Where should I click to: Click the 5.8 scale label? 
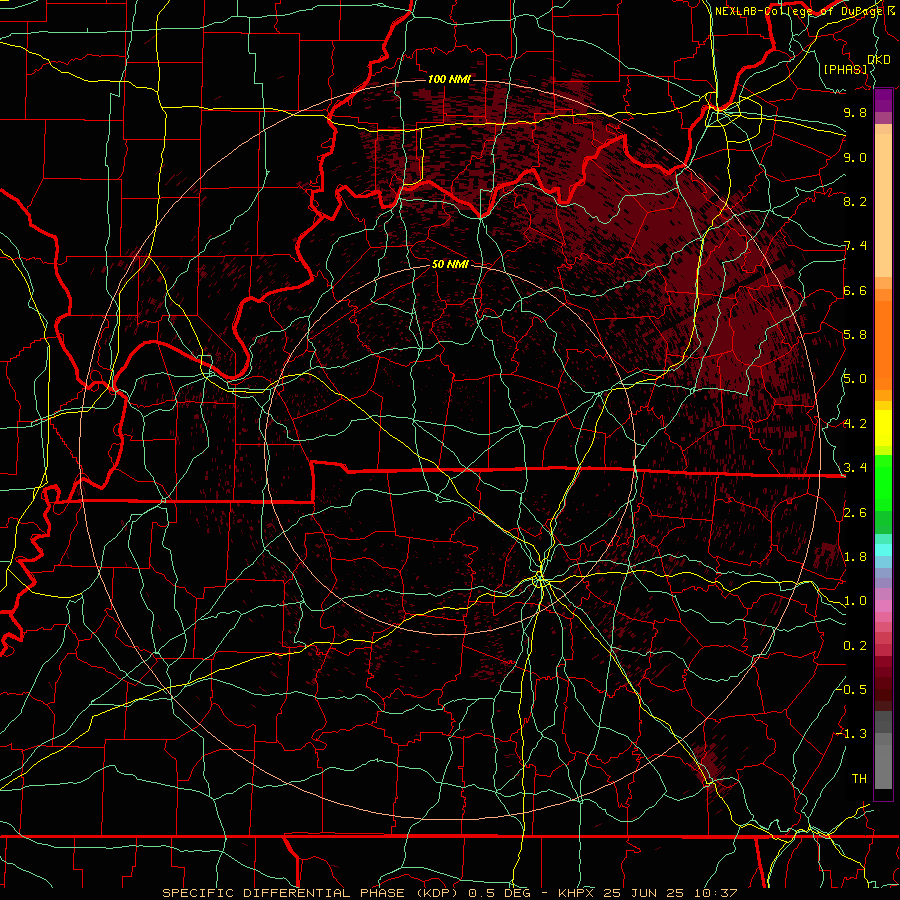[855, 335]
